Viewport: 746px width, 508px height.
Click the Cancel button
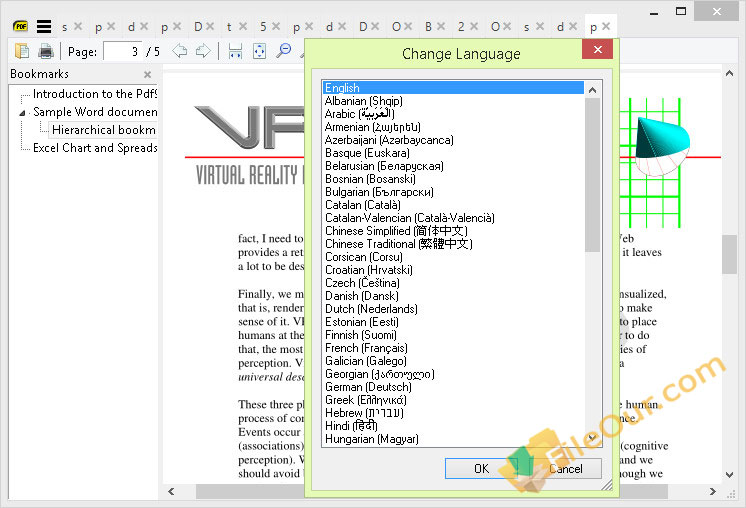click(x=566, y=469)
